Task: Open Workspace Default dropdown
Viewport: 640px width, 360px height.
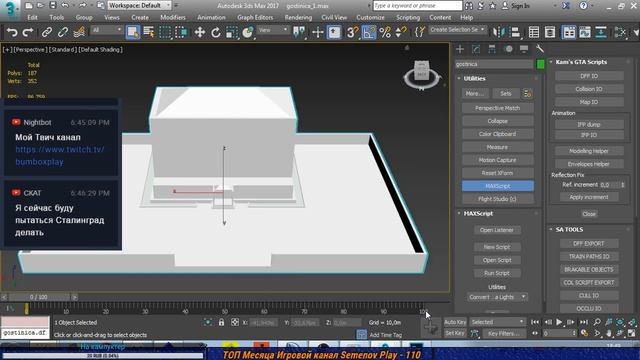Action: tap(139, 6)
